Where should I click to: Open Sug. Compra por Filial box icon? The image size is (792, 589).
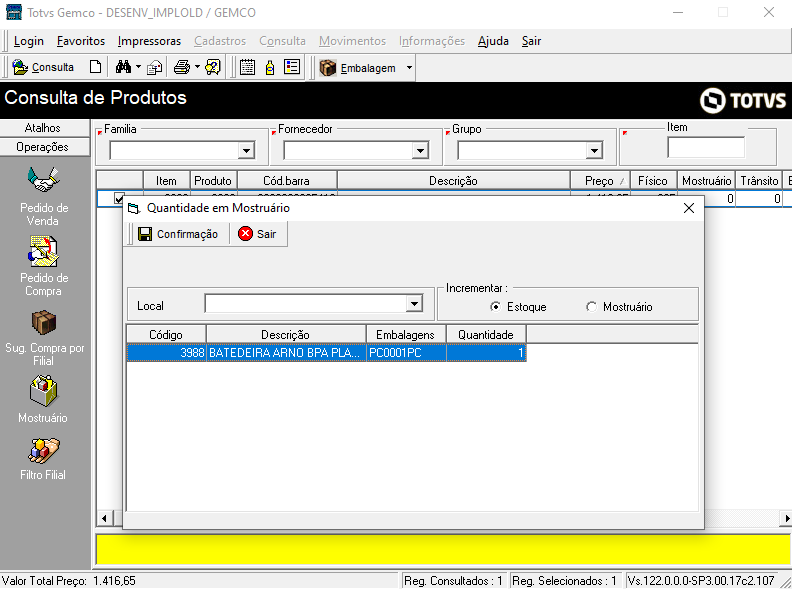click(x=44, y=322)
